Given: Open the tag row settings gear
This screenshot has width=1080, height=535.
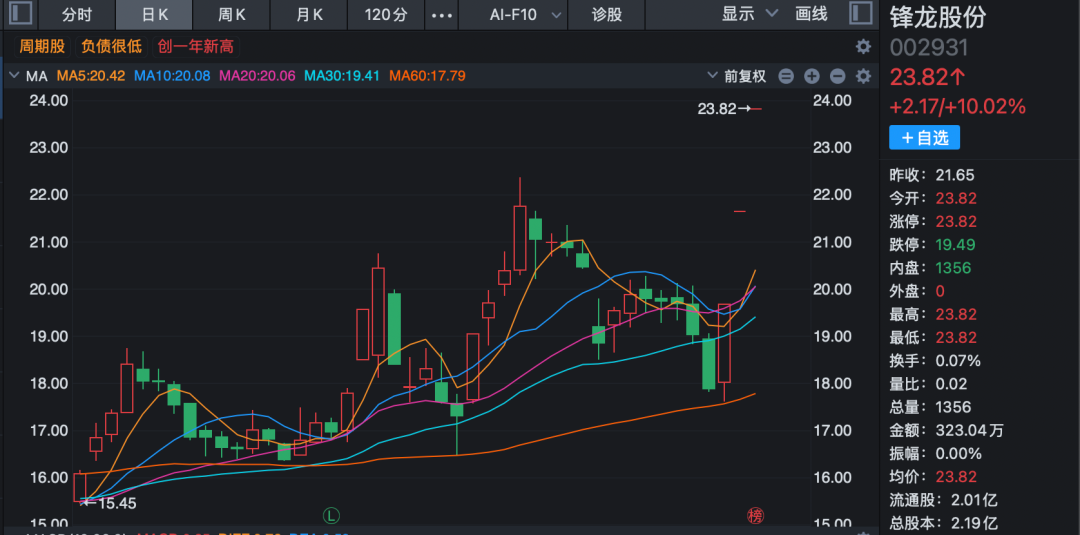Looking at the screenshot, I should point(863,46).
